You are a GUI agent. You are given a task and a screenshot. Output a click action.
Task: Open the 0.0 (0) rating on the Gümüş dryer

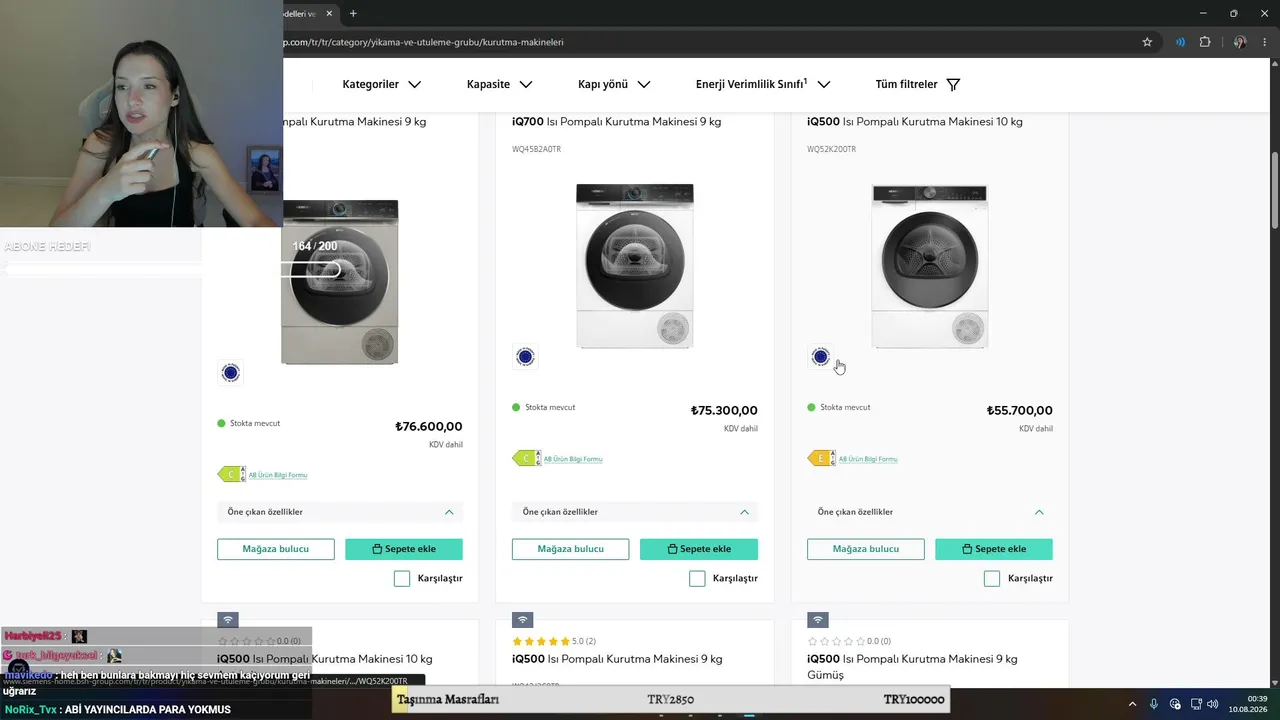point(849,641)
